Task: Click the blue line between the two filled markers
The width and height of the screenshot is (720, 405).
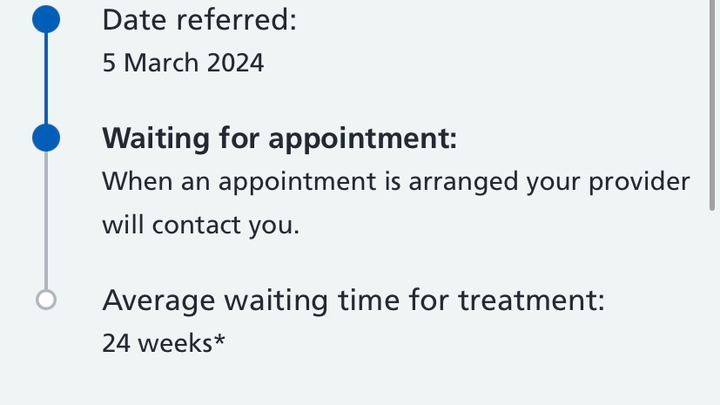Action: point(46,78)
